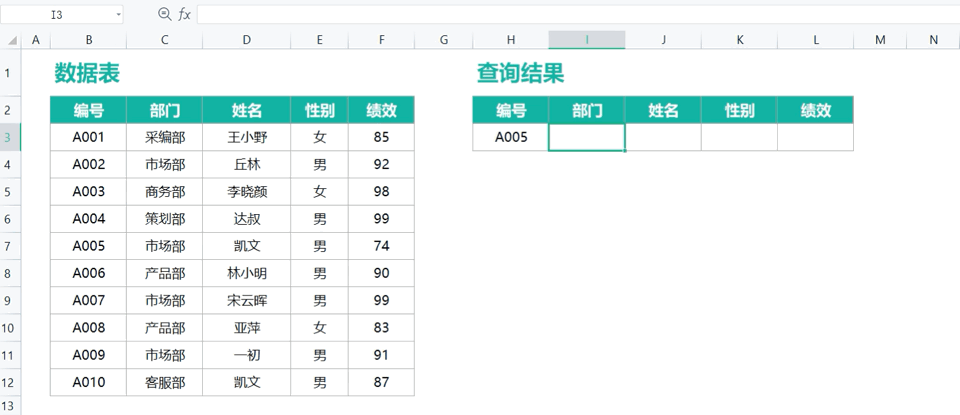The image size is (960, 415).
Task: Select column F header
Action: (x=381, y=40)
